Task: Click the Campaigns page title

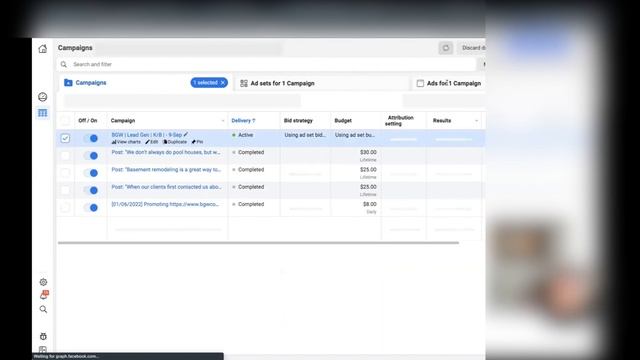Action: click(75, 48)
